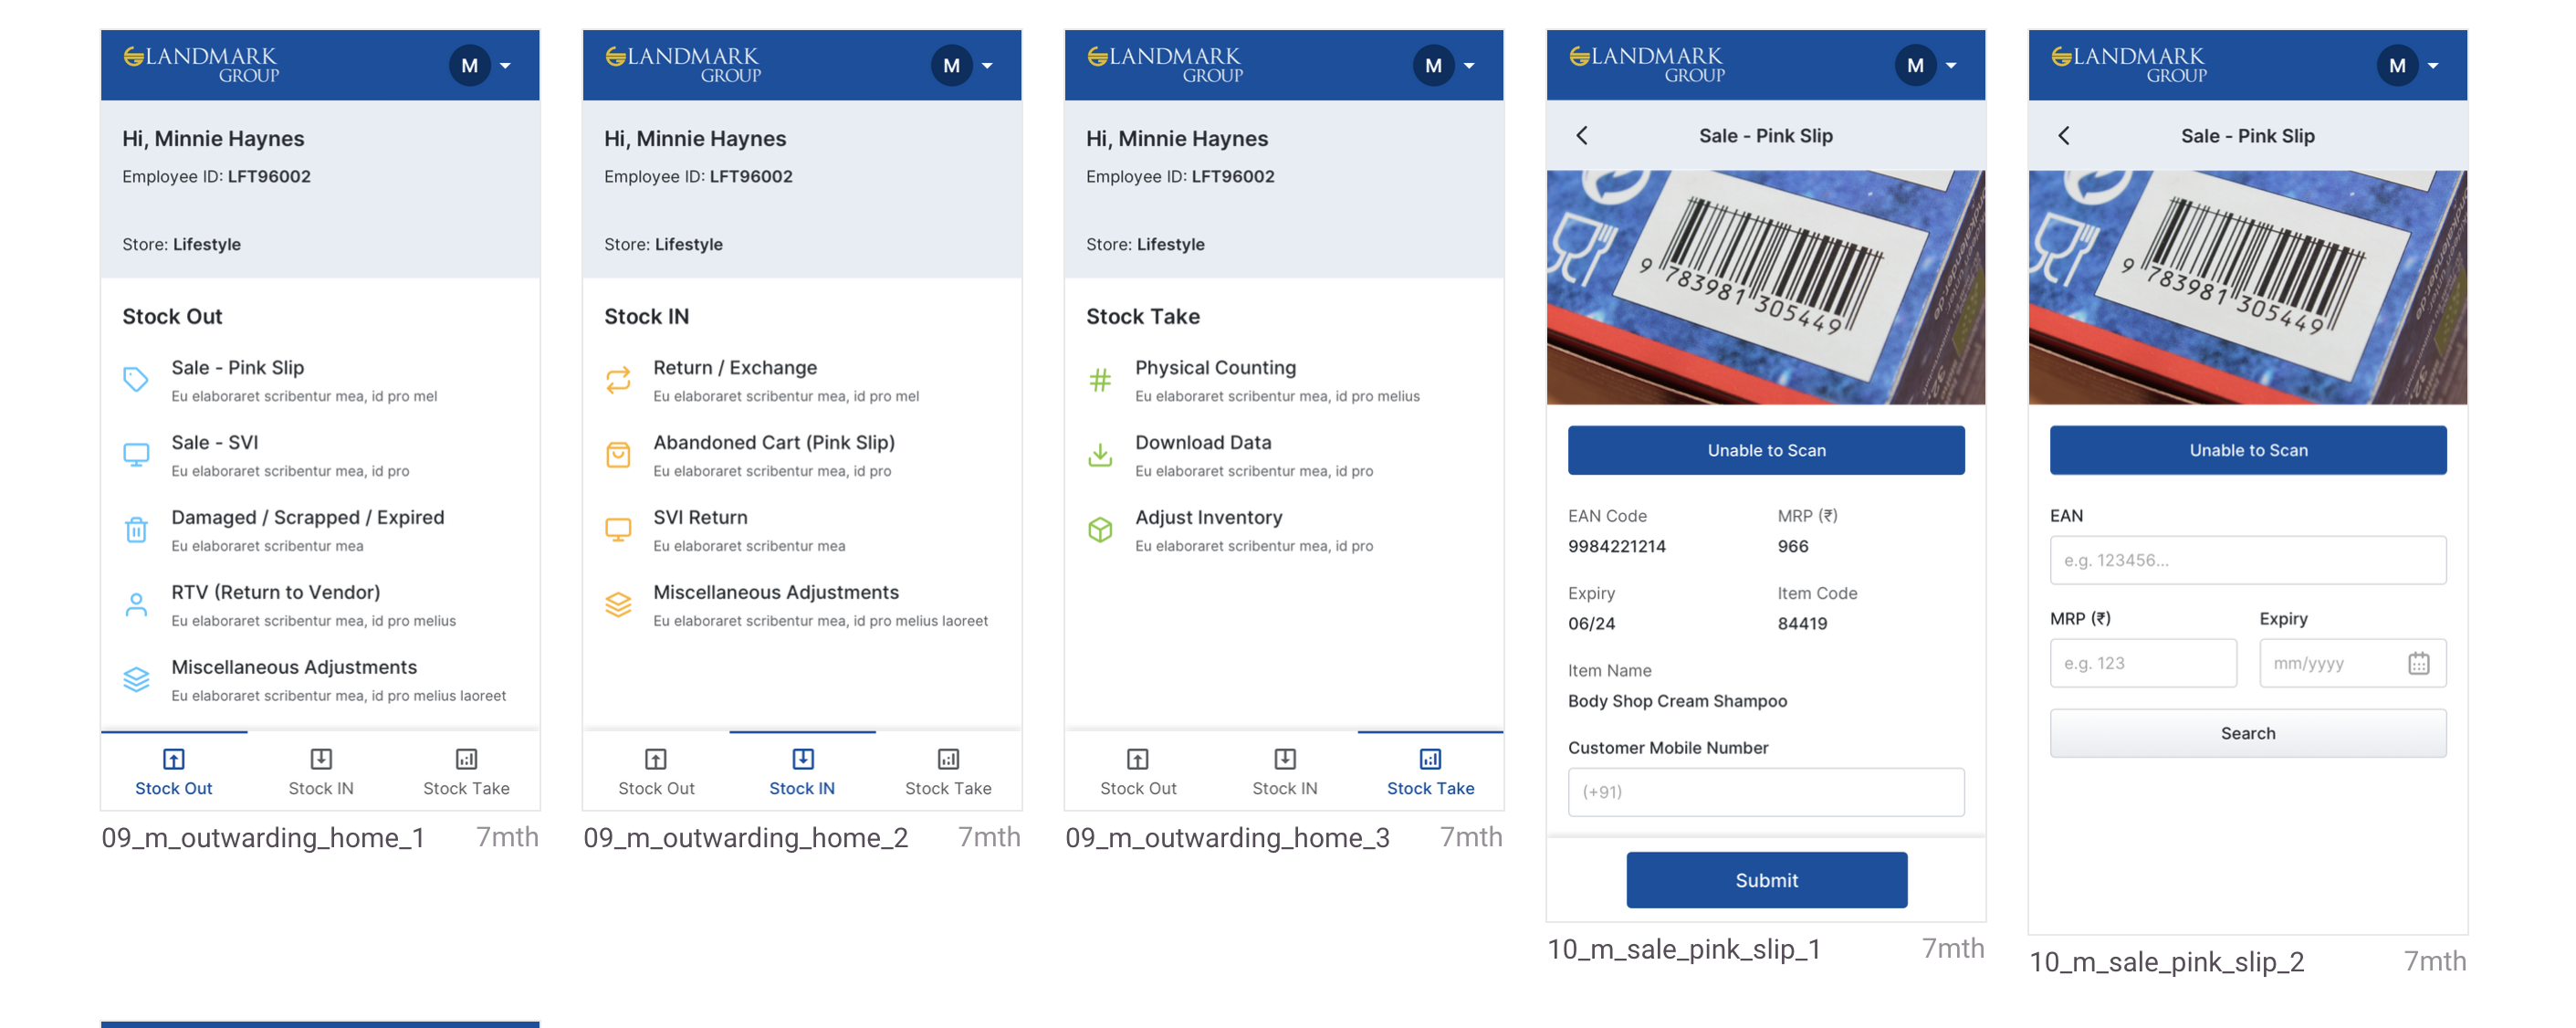The height and width of the screenshot is (1028, 2576).
Task: Click the Search button below the MRP field
Action: [2247, 732]
